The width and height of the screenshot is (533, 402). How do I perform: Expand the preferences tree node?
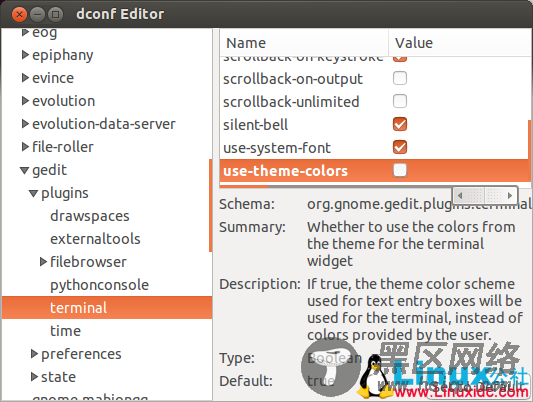34,354
